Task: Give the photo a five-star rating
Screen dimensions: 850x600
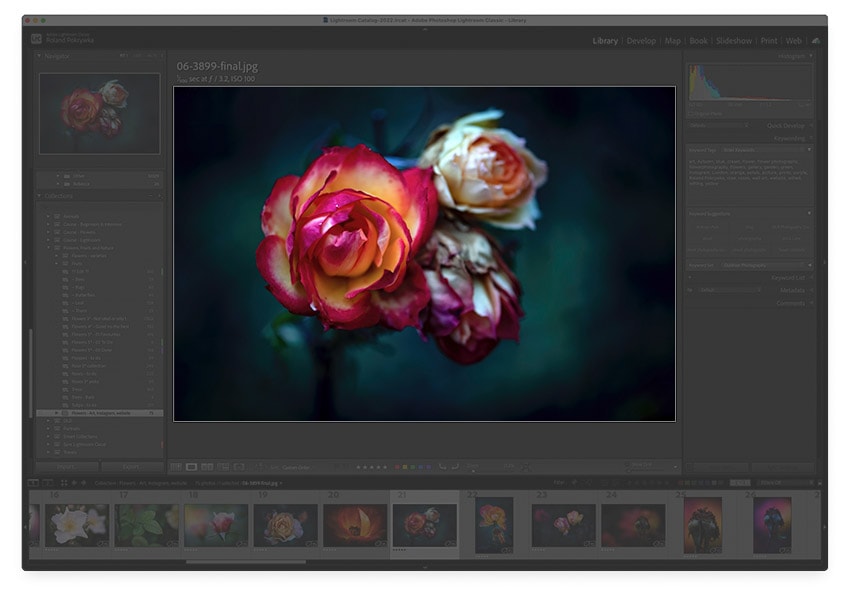Action: click(383, 466)
